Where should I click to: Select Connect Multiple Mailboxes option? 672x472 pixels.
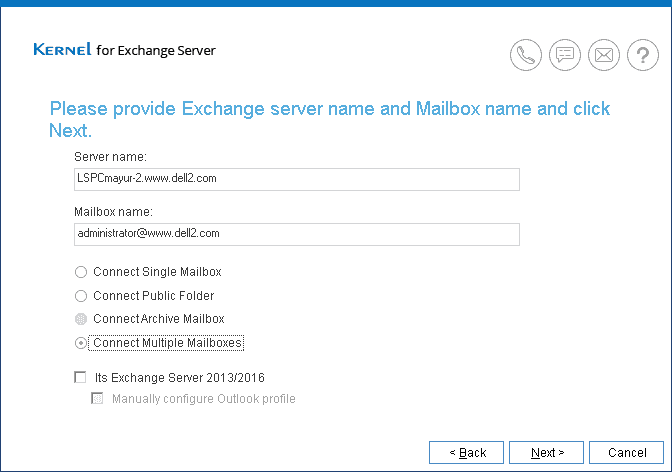81,343
